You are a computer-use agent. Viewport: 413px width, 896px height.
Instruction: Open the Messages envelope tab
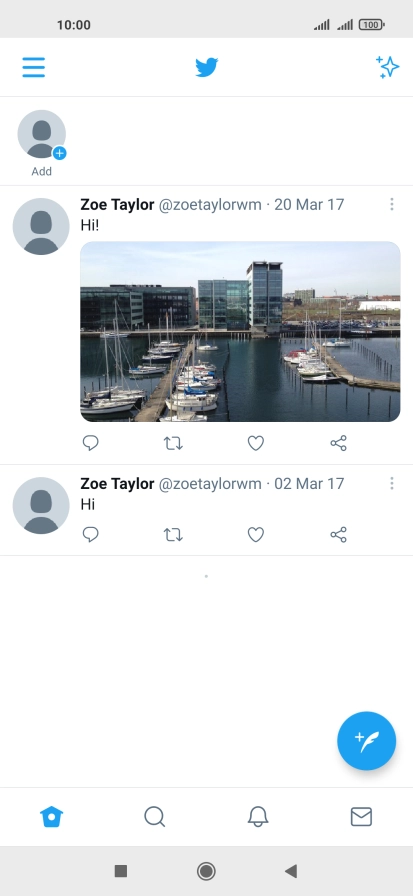click(361, 817)
